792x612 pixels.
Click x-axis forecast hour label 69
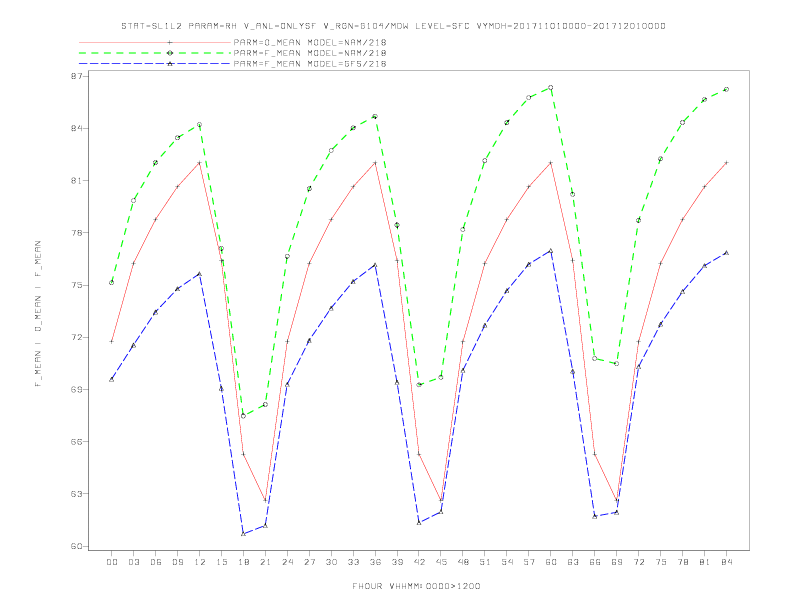(617, 562)
